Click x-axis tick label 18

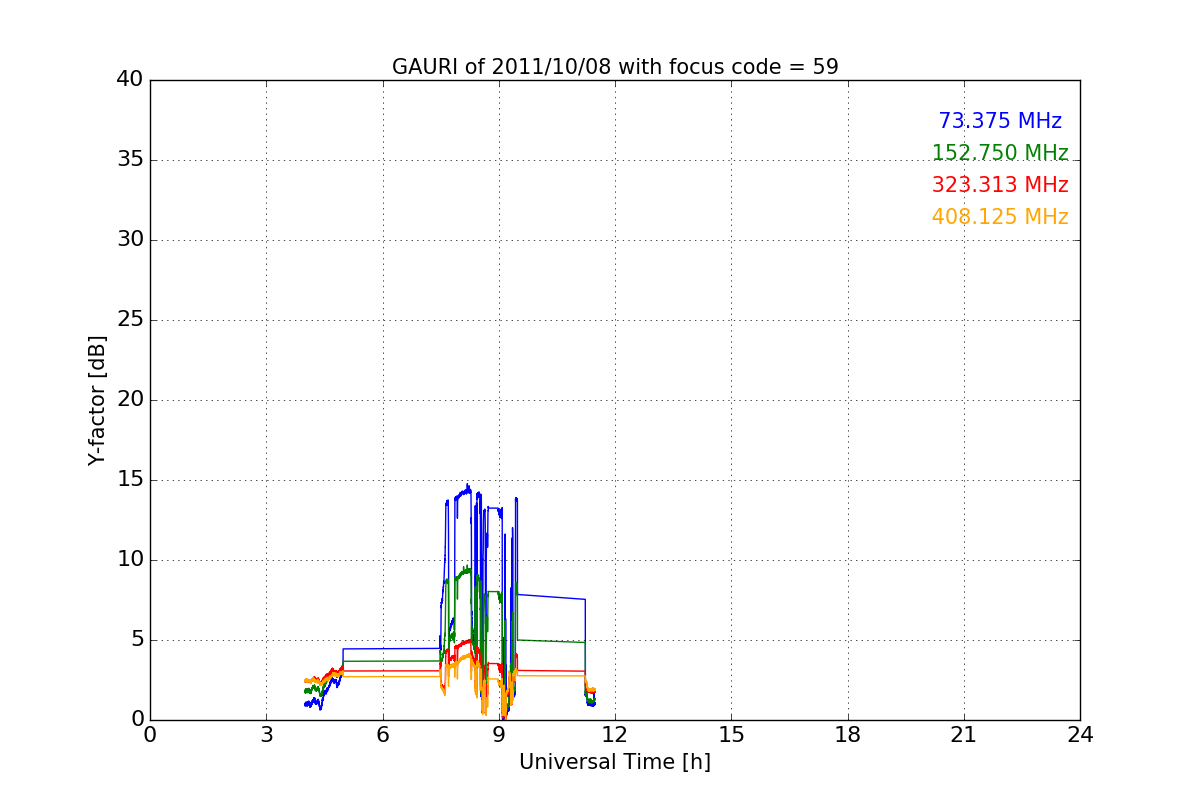coord(848,735)
